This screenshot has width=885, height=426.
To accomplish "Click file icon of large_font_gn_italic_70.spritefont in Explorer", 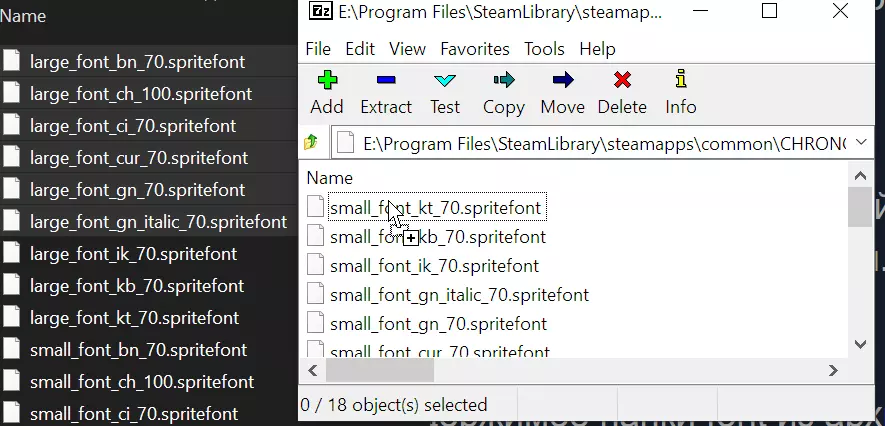I will (11, 221).
